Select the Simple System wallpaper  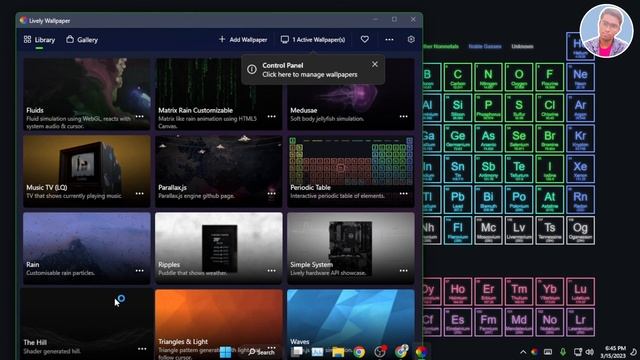[351, 248]
